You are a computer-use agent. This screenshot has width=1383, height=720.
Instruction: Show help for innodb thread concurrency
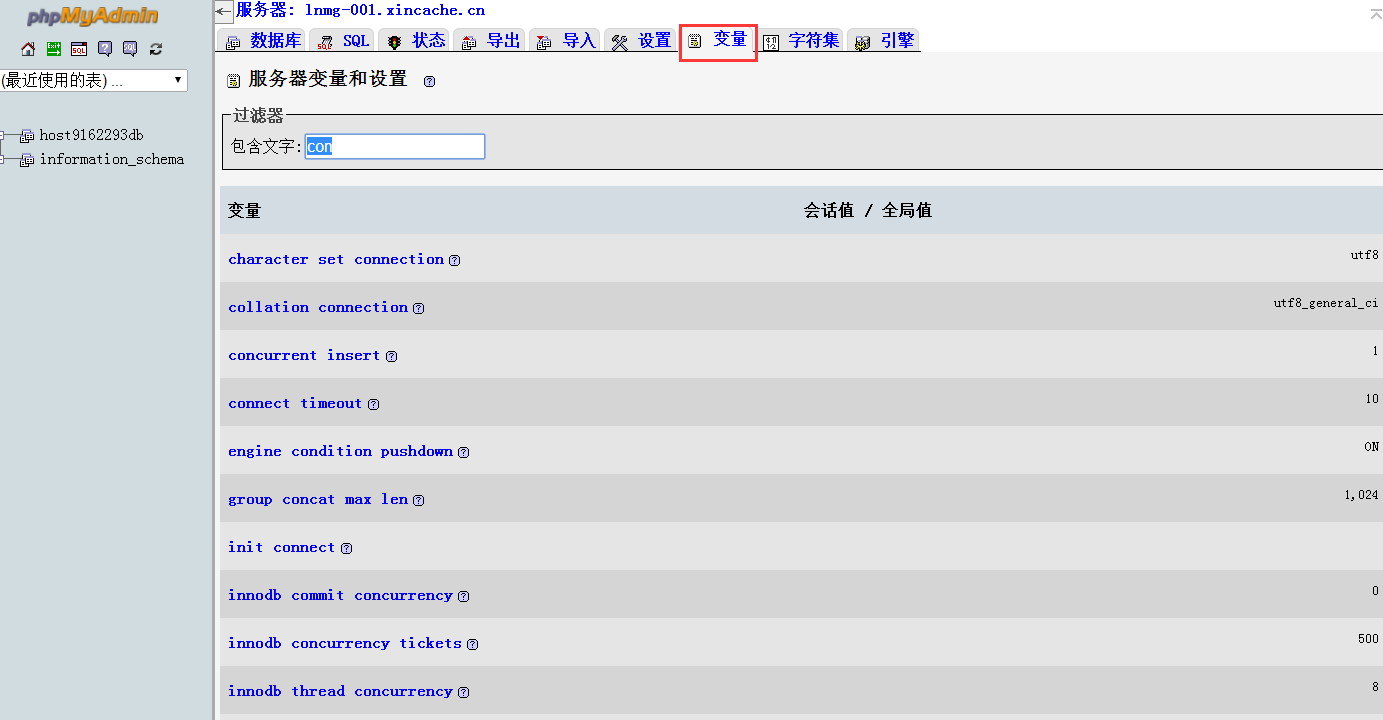click(464, 693)
